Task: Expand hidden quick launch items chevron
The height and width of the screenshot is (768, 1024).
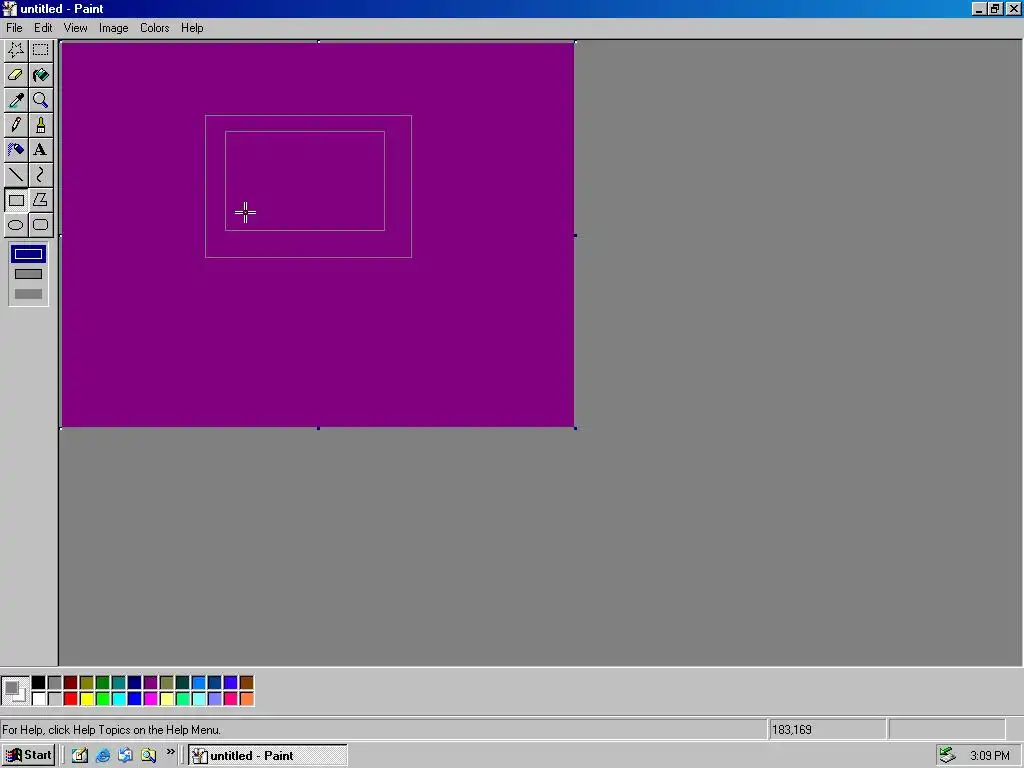Action: tap(170, 752)
